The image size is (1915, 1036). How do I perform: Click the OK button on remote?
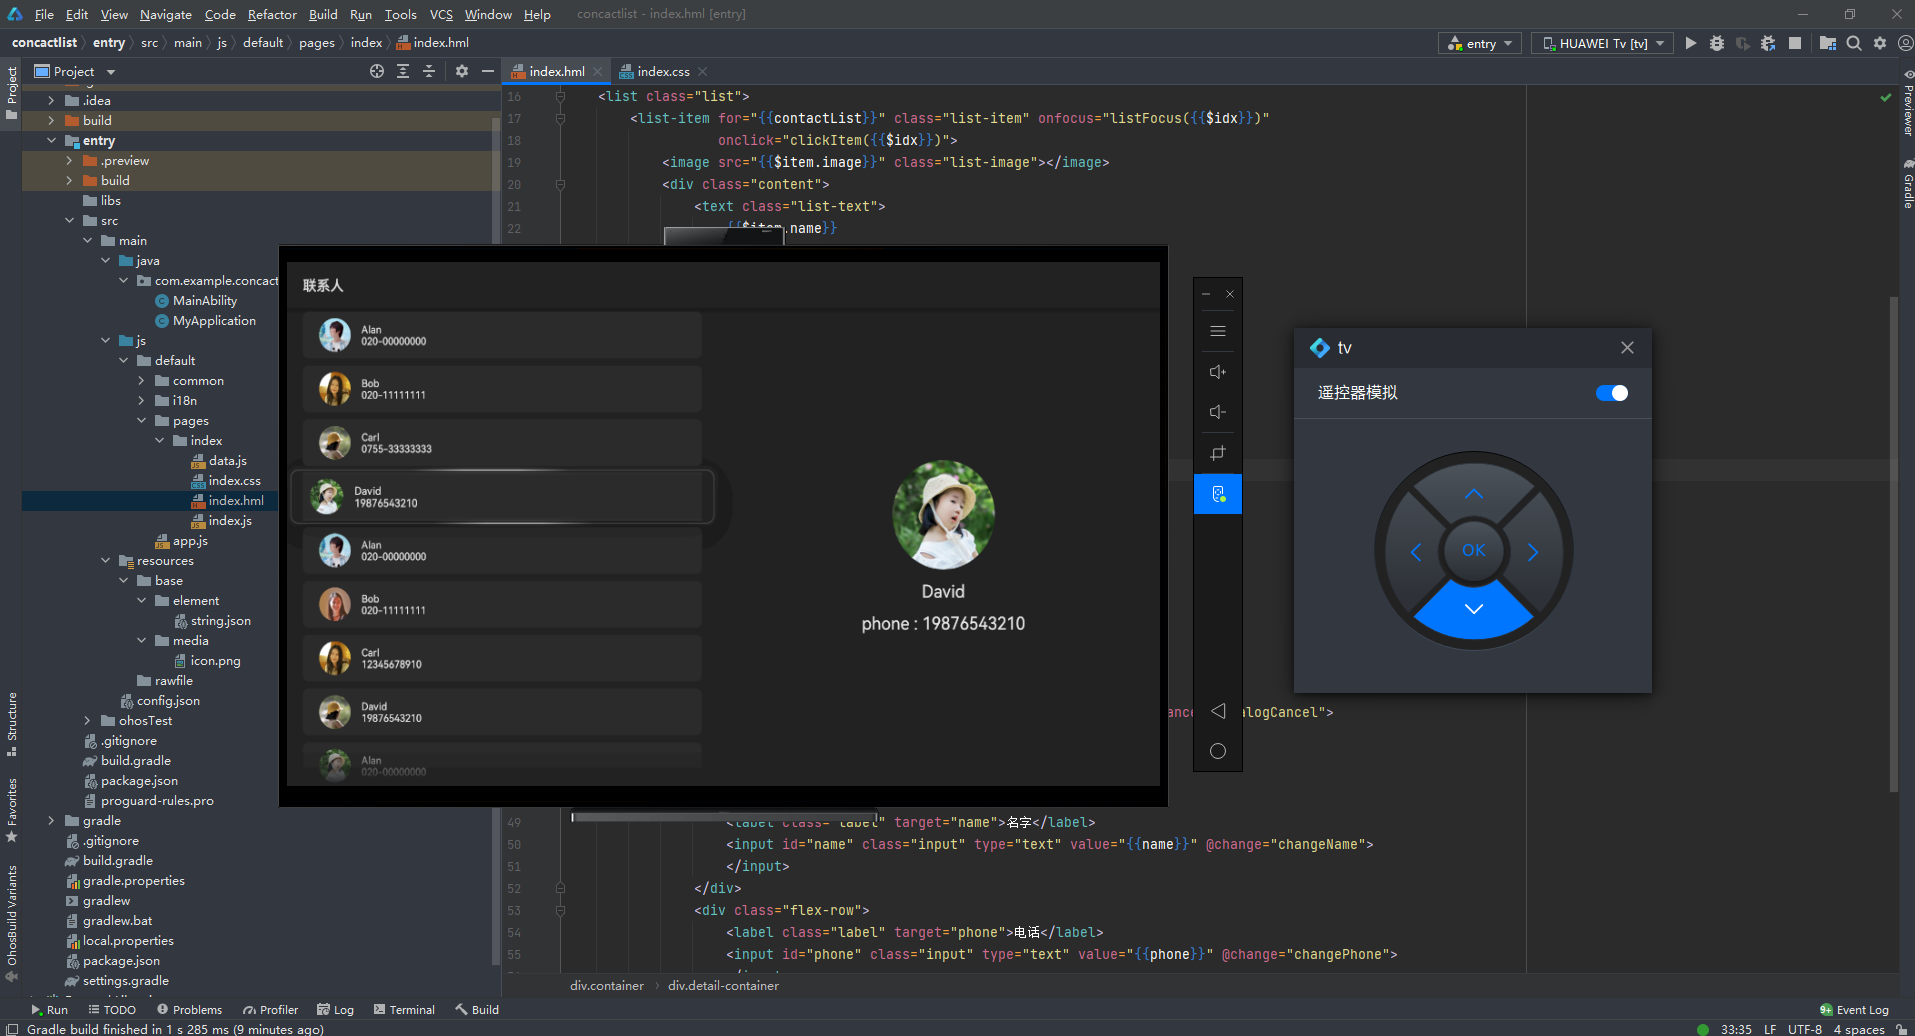click(1473, 551)
